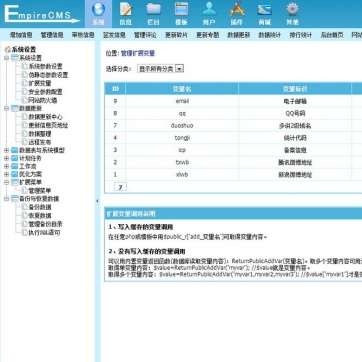Click the duoshuo variable name cell
The image size is (362, 362).
pos(182,126)
